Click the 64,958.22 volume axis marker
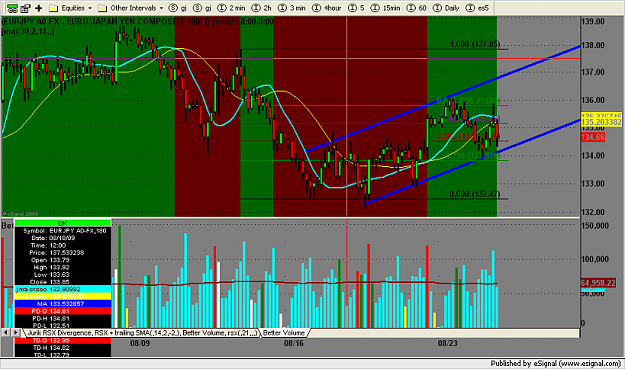 pos(598,283)
